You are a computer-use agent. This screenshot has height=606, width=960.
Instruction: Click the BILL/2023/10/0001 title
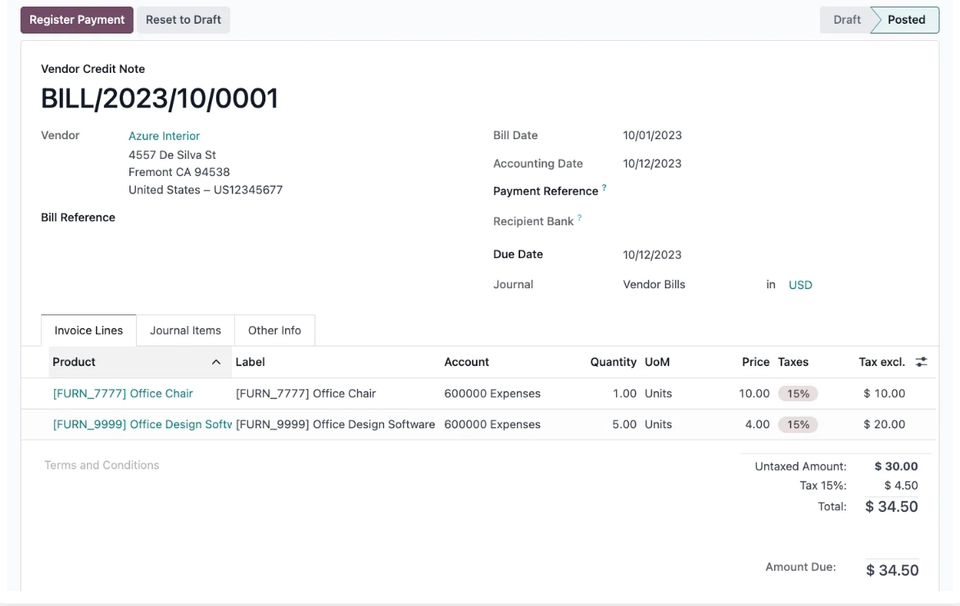[x=160, y=99]
